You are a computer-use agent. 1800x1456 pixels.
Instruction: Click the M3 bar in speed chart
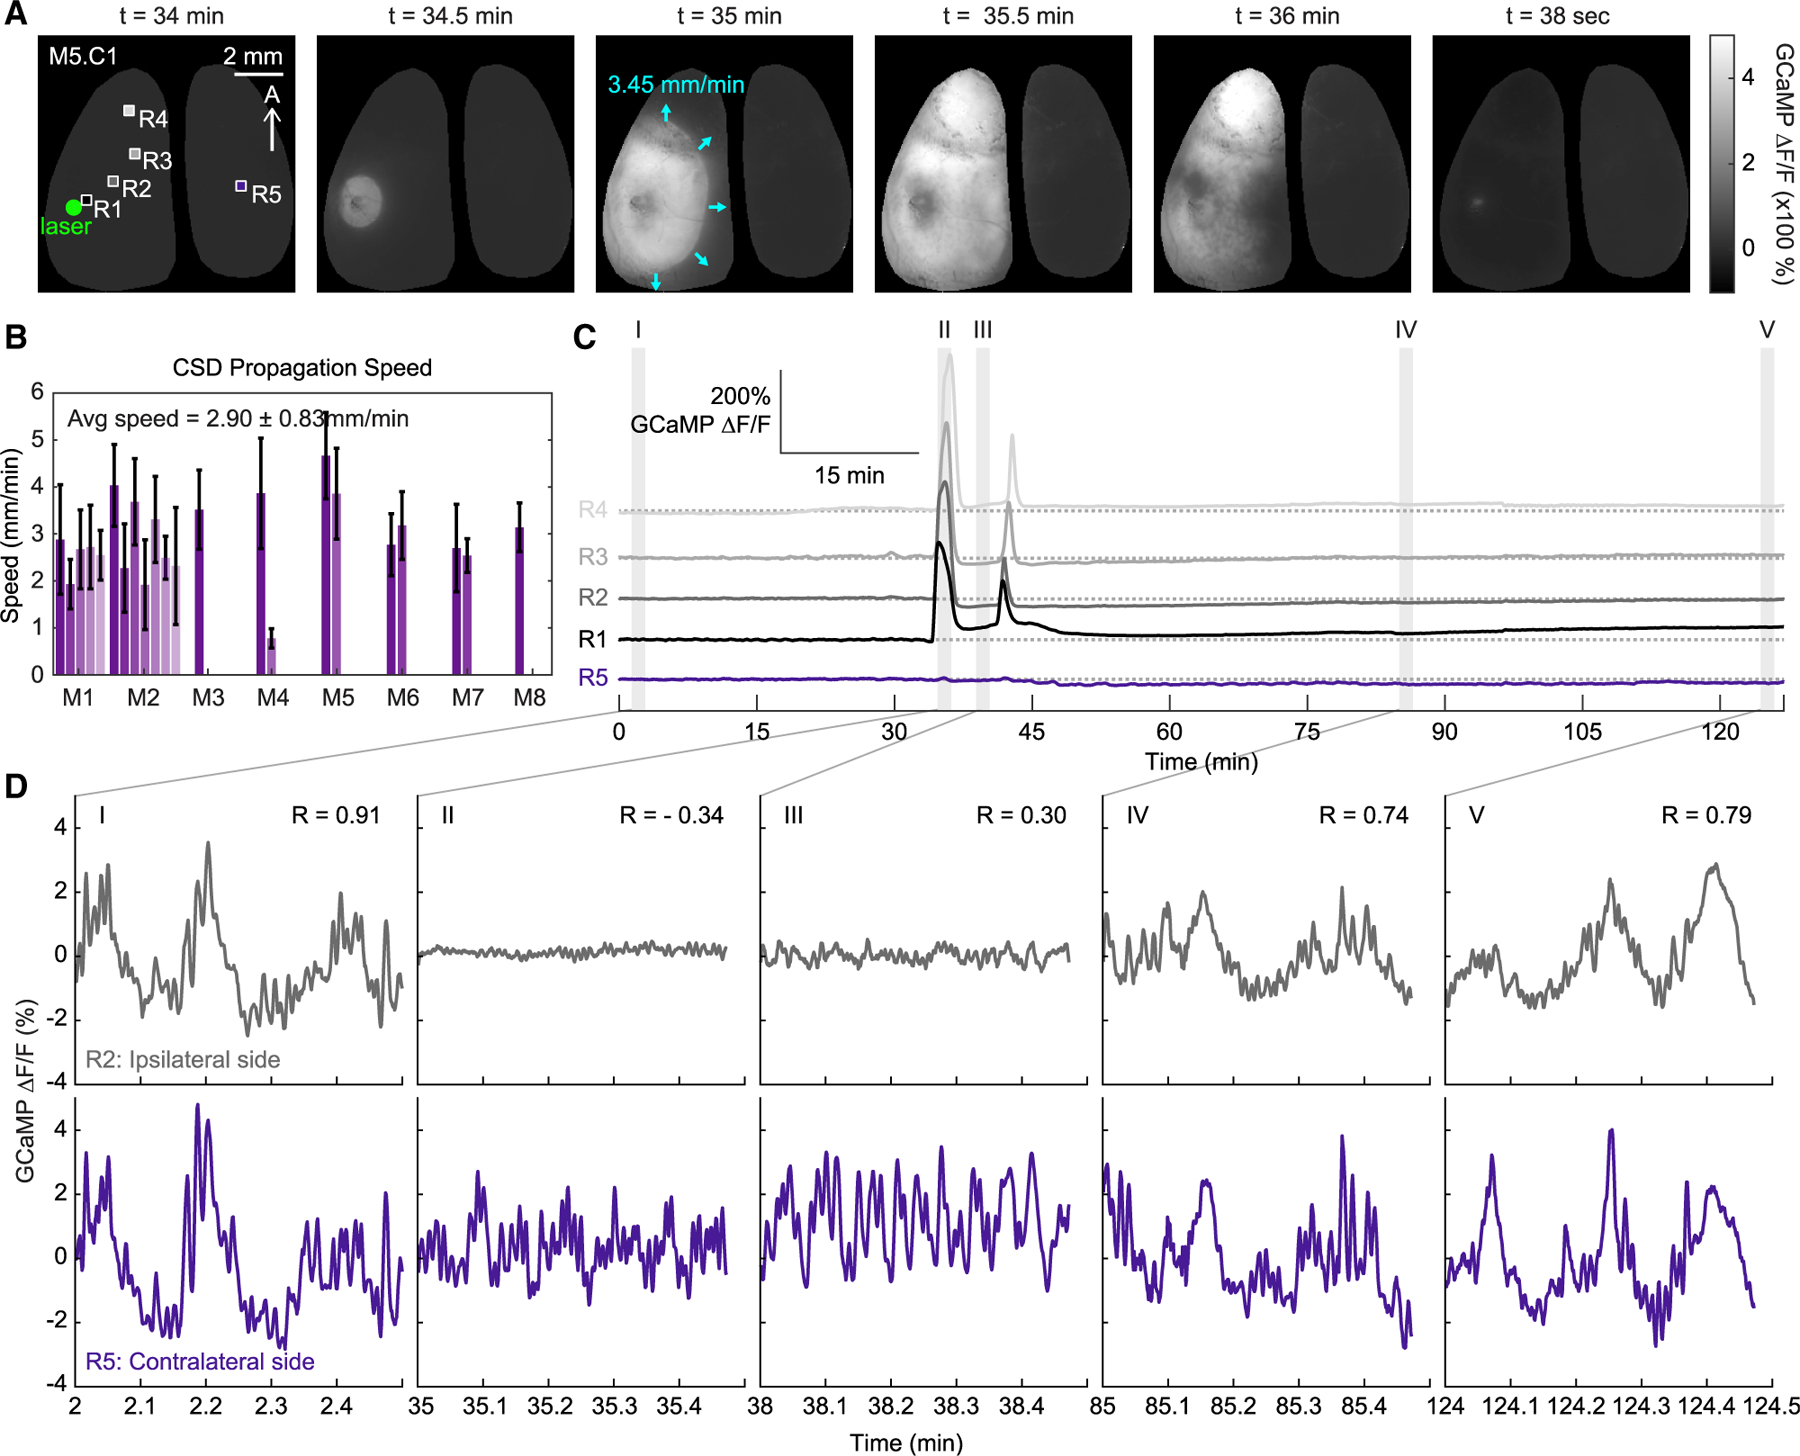(x=200, y=592)
